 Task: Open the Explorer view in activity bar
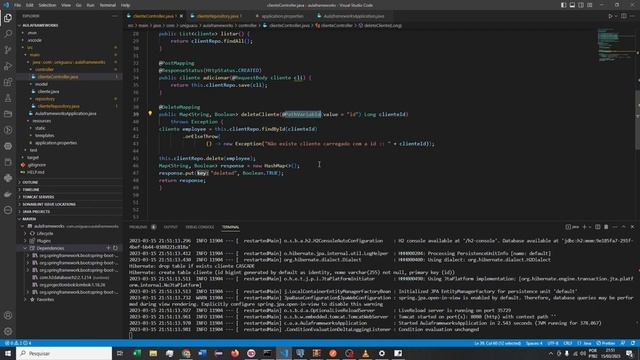(x=8, y=18)
